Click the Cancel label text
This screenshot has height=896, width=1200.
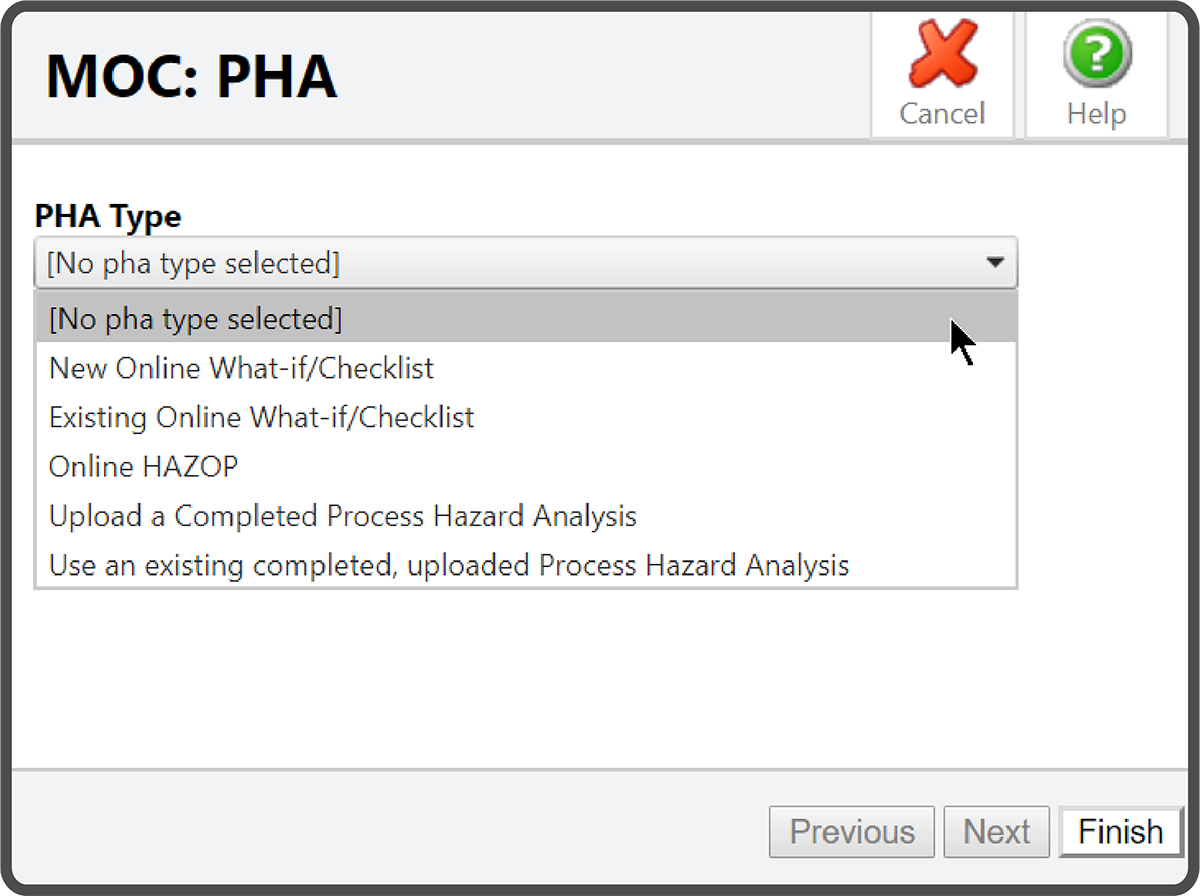click(941, 113)
